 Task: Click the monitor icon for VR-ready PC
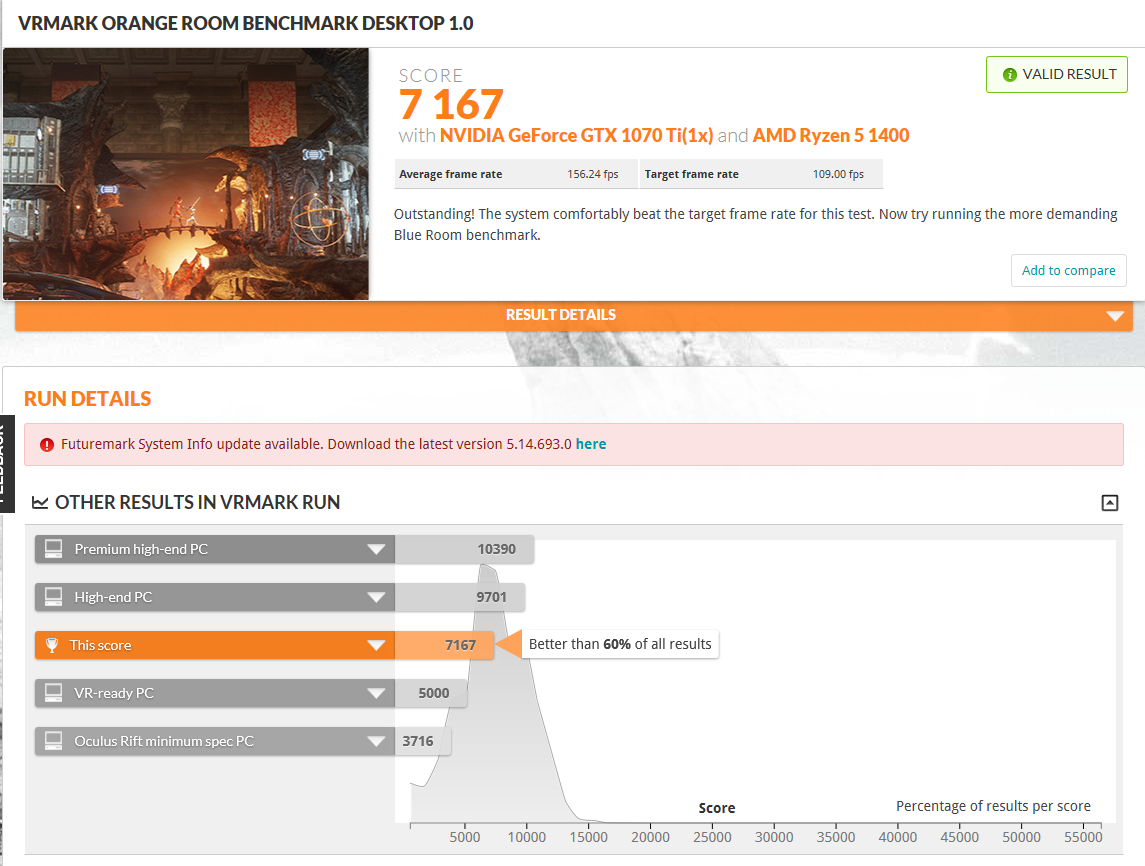(53, 693)
